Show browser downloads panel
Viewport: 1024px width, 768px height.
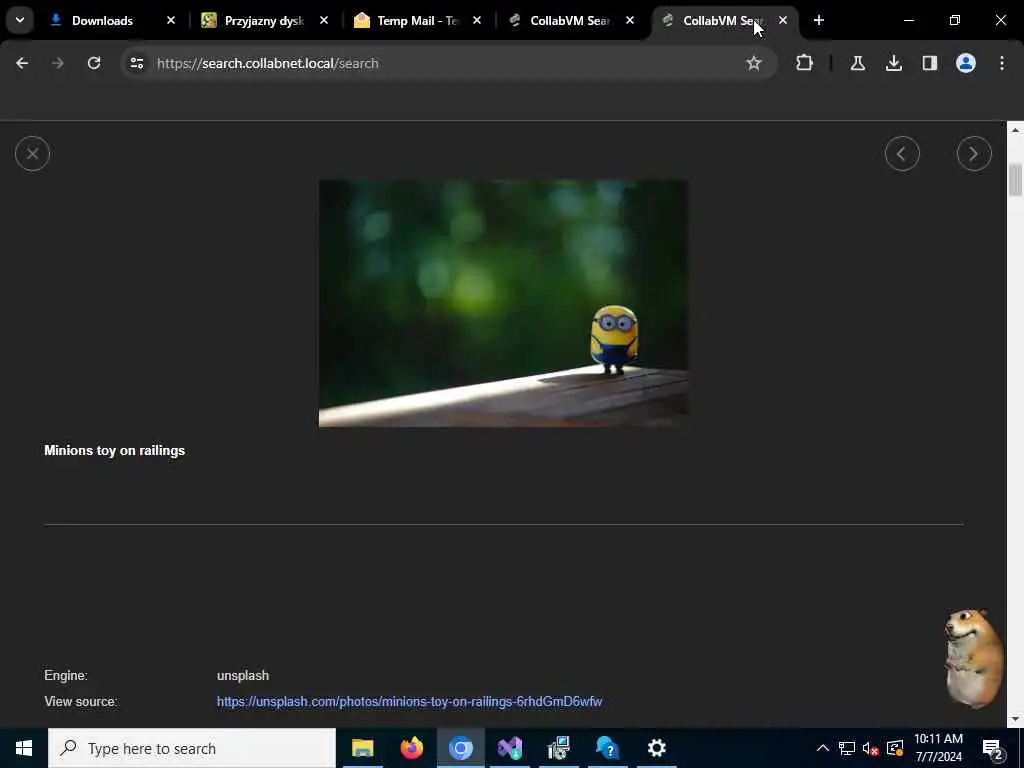pyautogui.click(x=893, y=63)
